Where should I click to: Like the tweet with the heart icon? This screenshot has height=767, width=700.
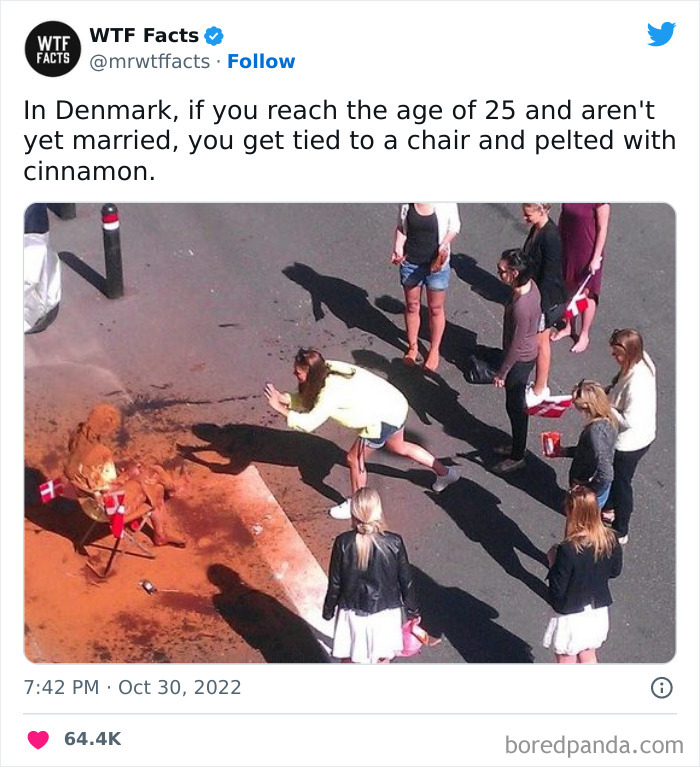(38, 739)
